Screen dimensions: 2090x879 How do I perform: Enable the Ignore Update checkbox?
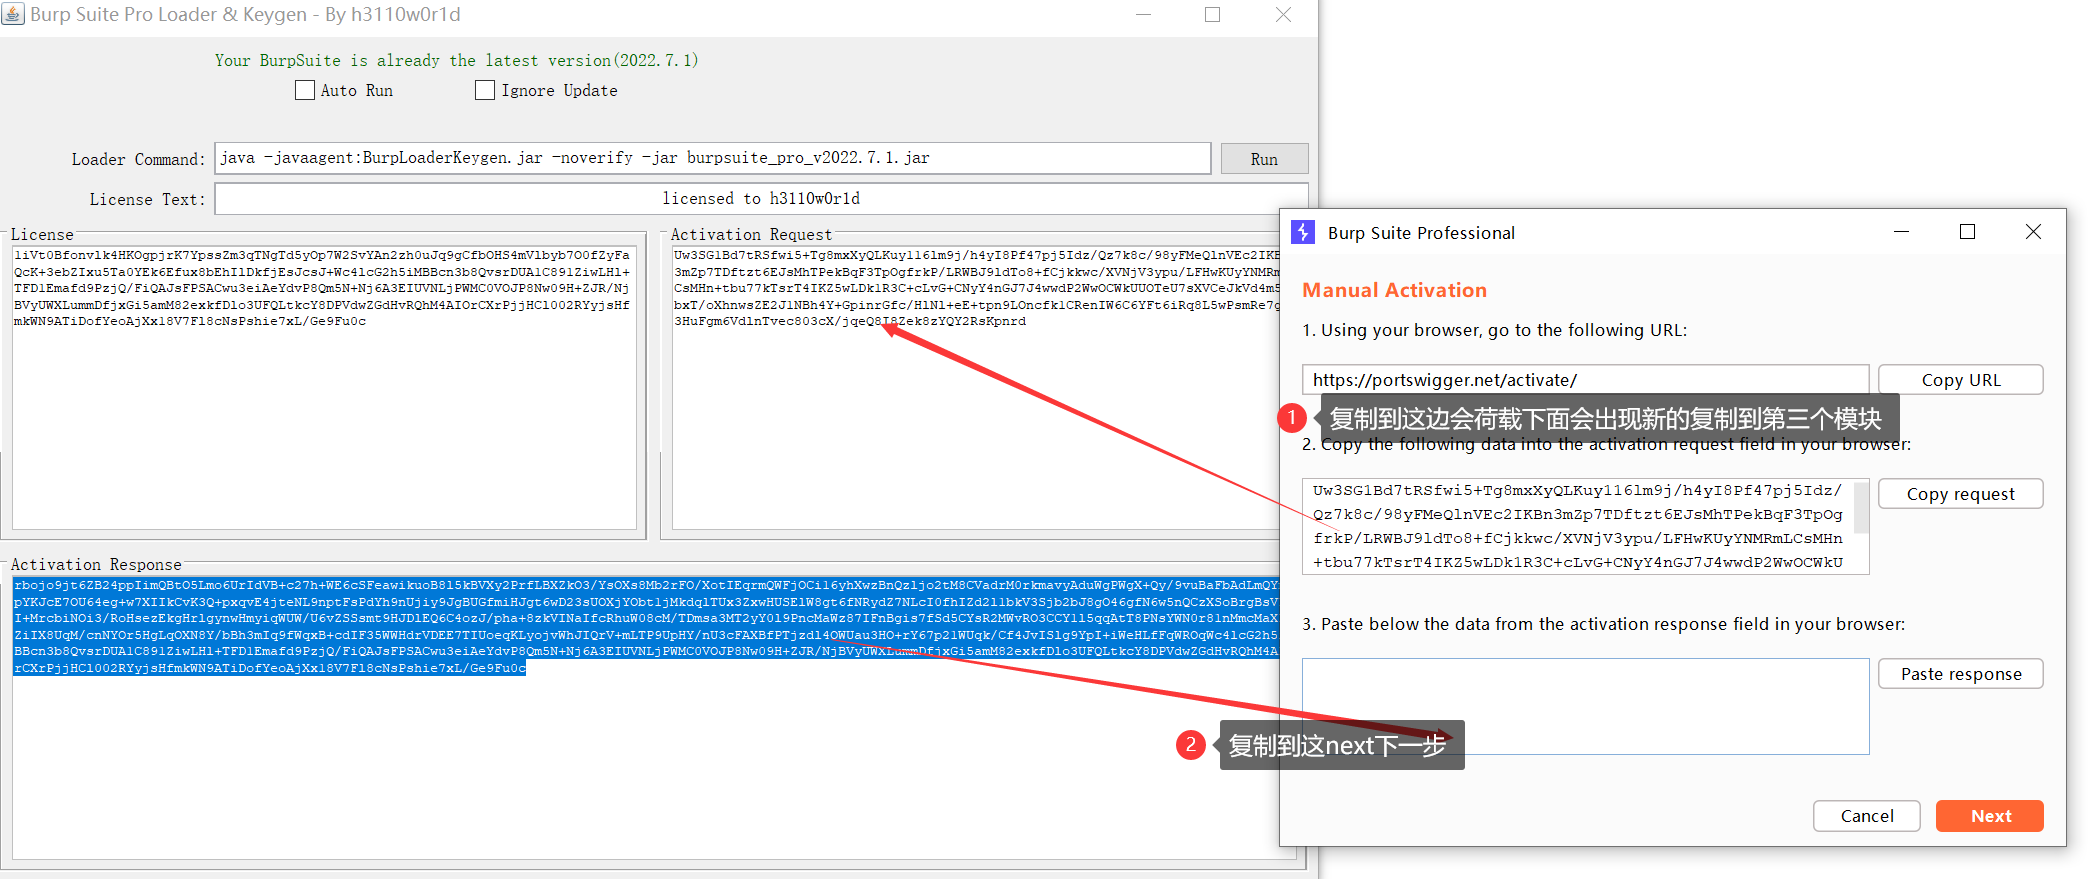coord(485,90)
